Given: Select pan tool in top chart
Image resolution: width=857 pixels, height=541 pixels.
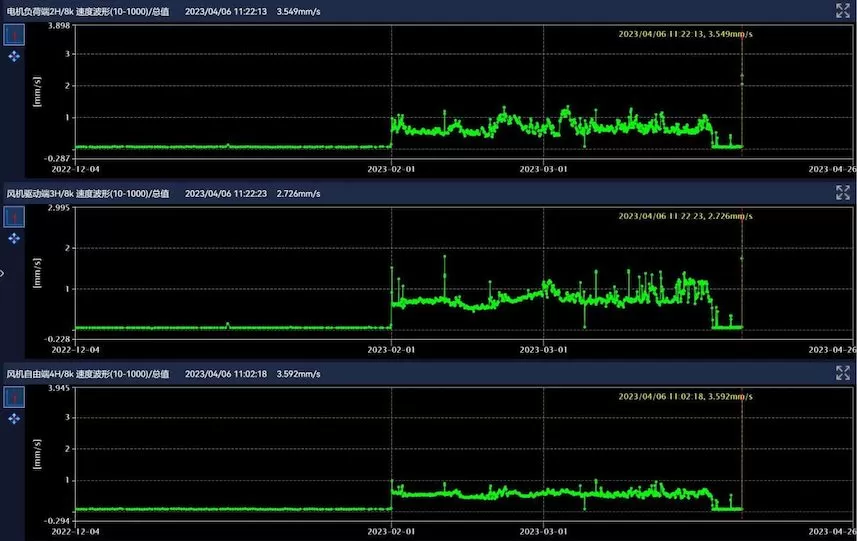Looking at the screenshot, I should [14, 57].
